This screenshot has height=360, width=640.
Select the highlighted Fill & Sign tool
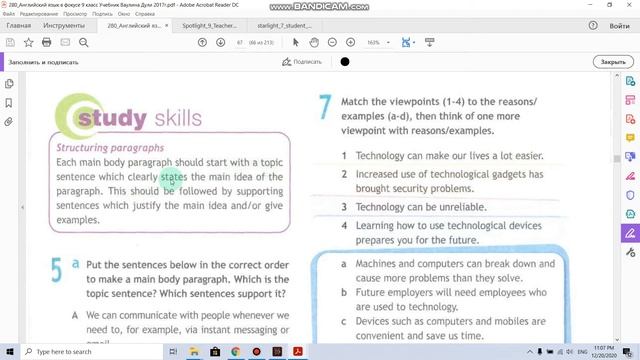[630, 233]
